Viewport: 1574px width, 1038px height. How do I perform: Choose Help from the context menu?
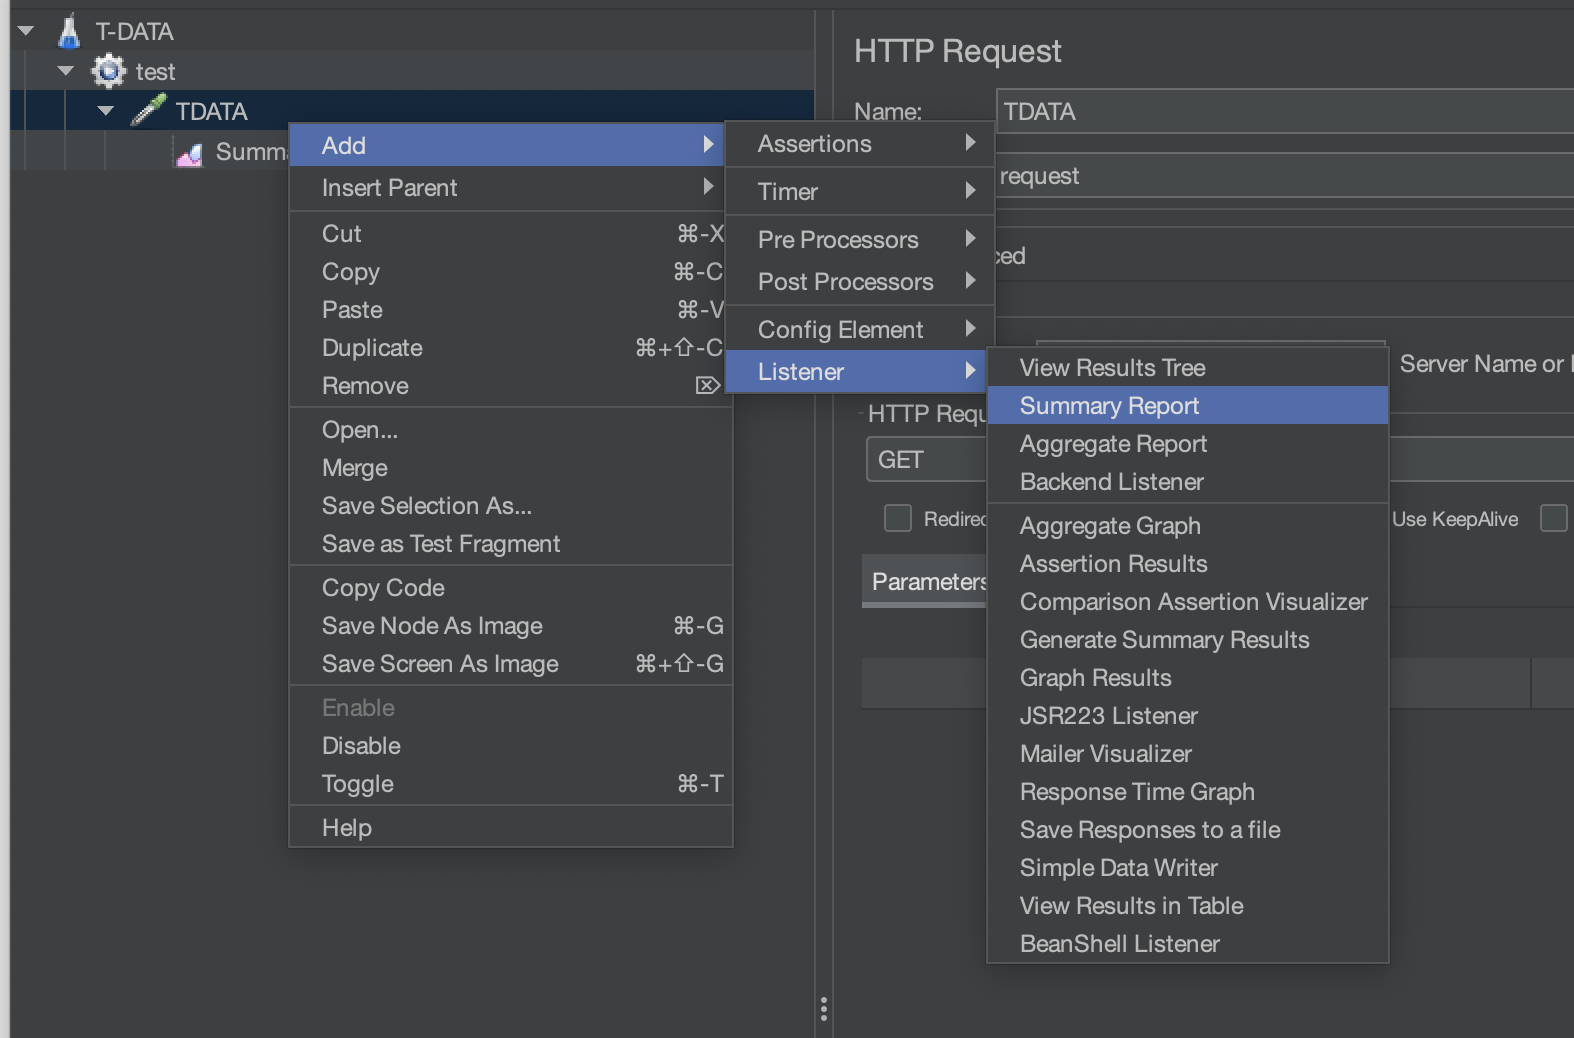[511, 828]
